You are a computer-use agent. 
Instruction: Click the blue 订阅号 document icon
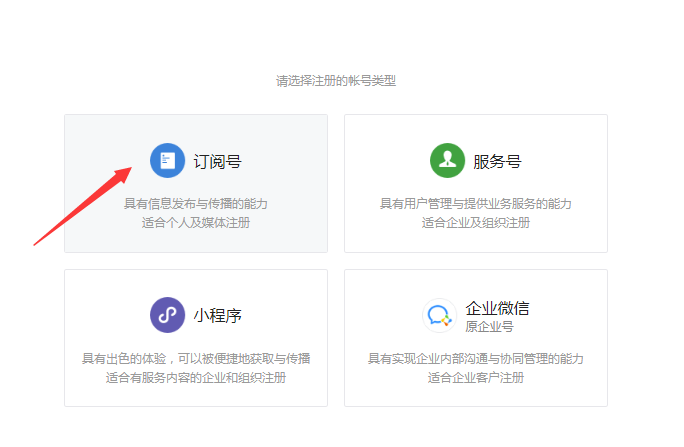point(168,160)
